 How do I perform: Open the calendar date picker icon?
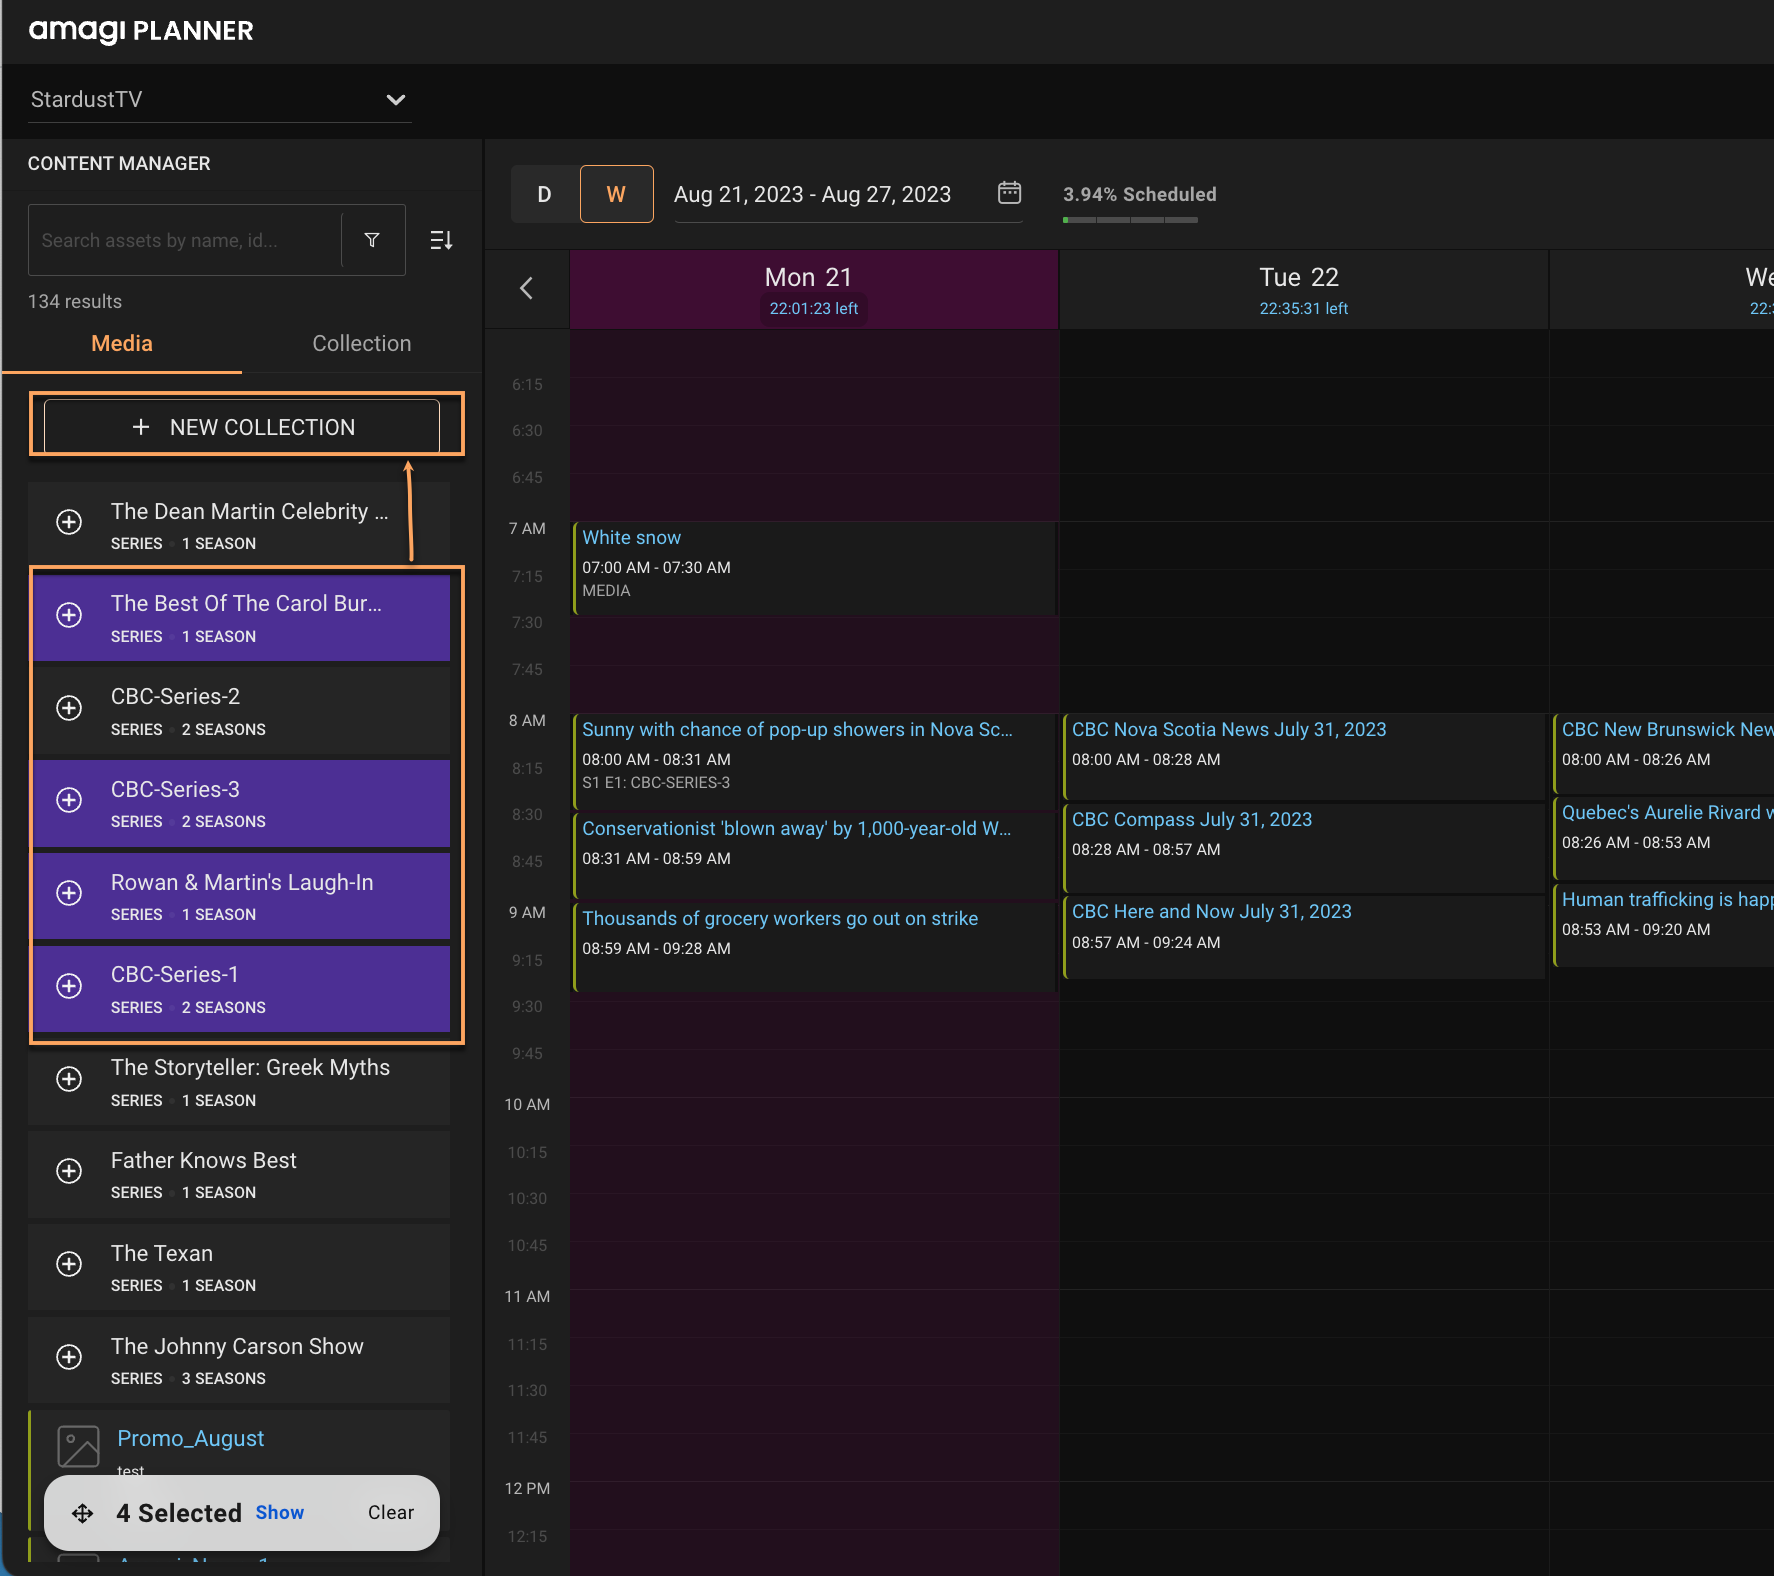[x=1010, y=193]
